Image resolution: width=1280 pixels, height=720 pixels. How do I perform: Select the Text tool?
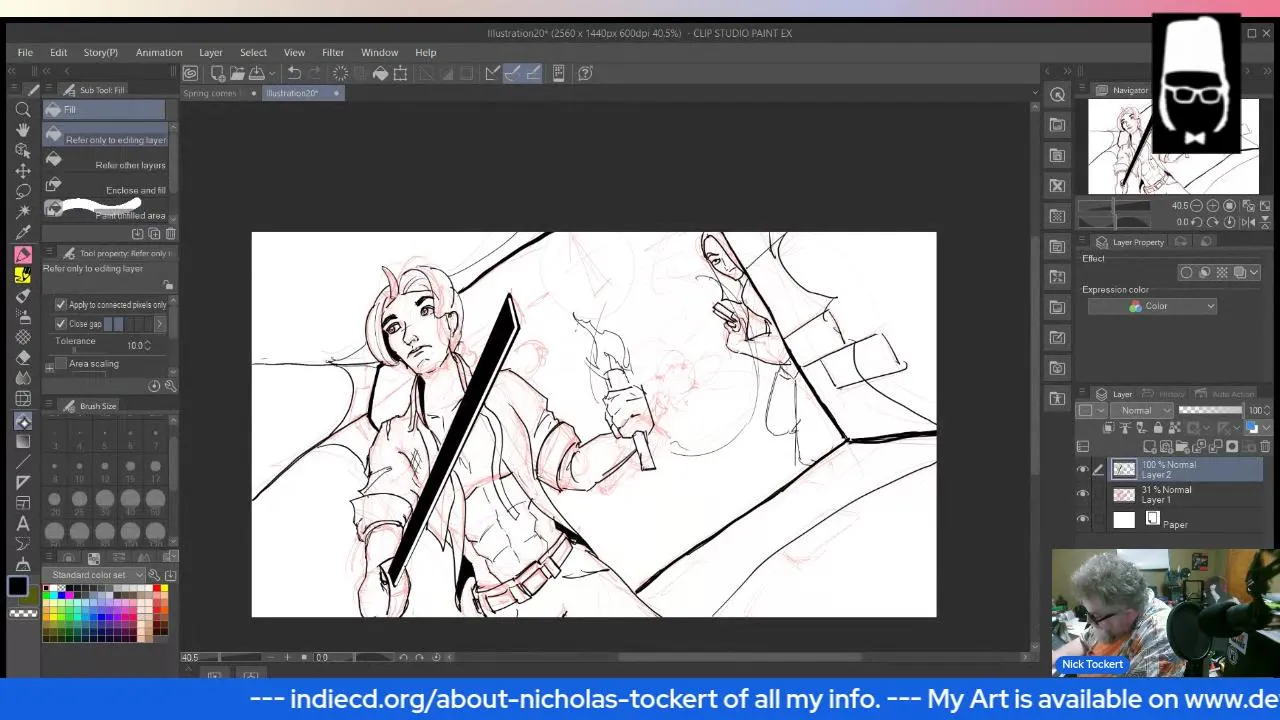pyautogui.click(x=23, y=523)
